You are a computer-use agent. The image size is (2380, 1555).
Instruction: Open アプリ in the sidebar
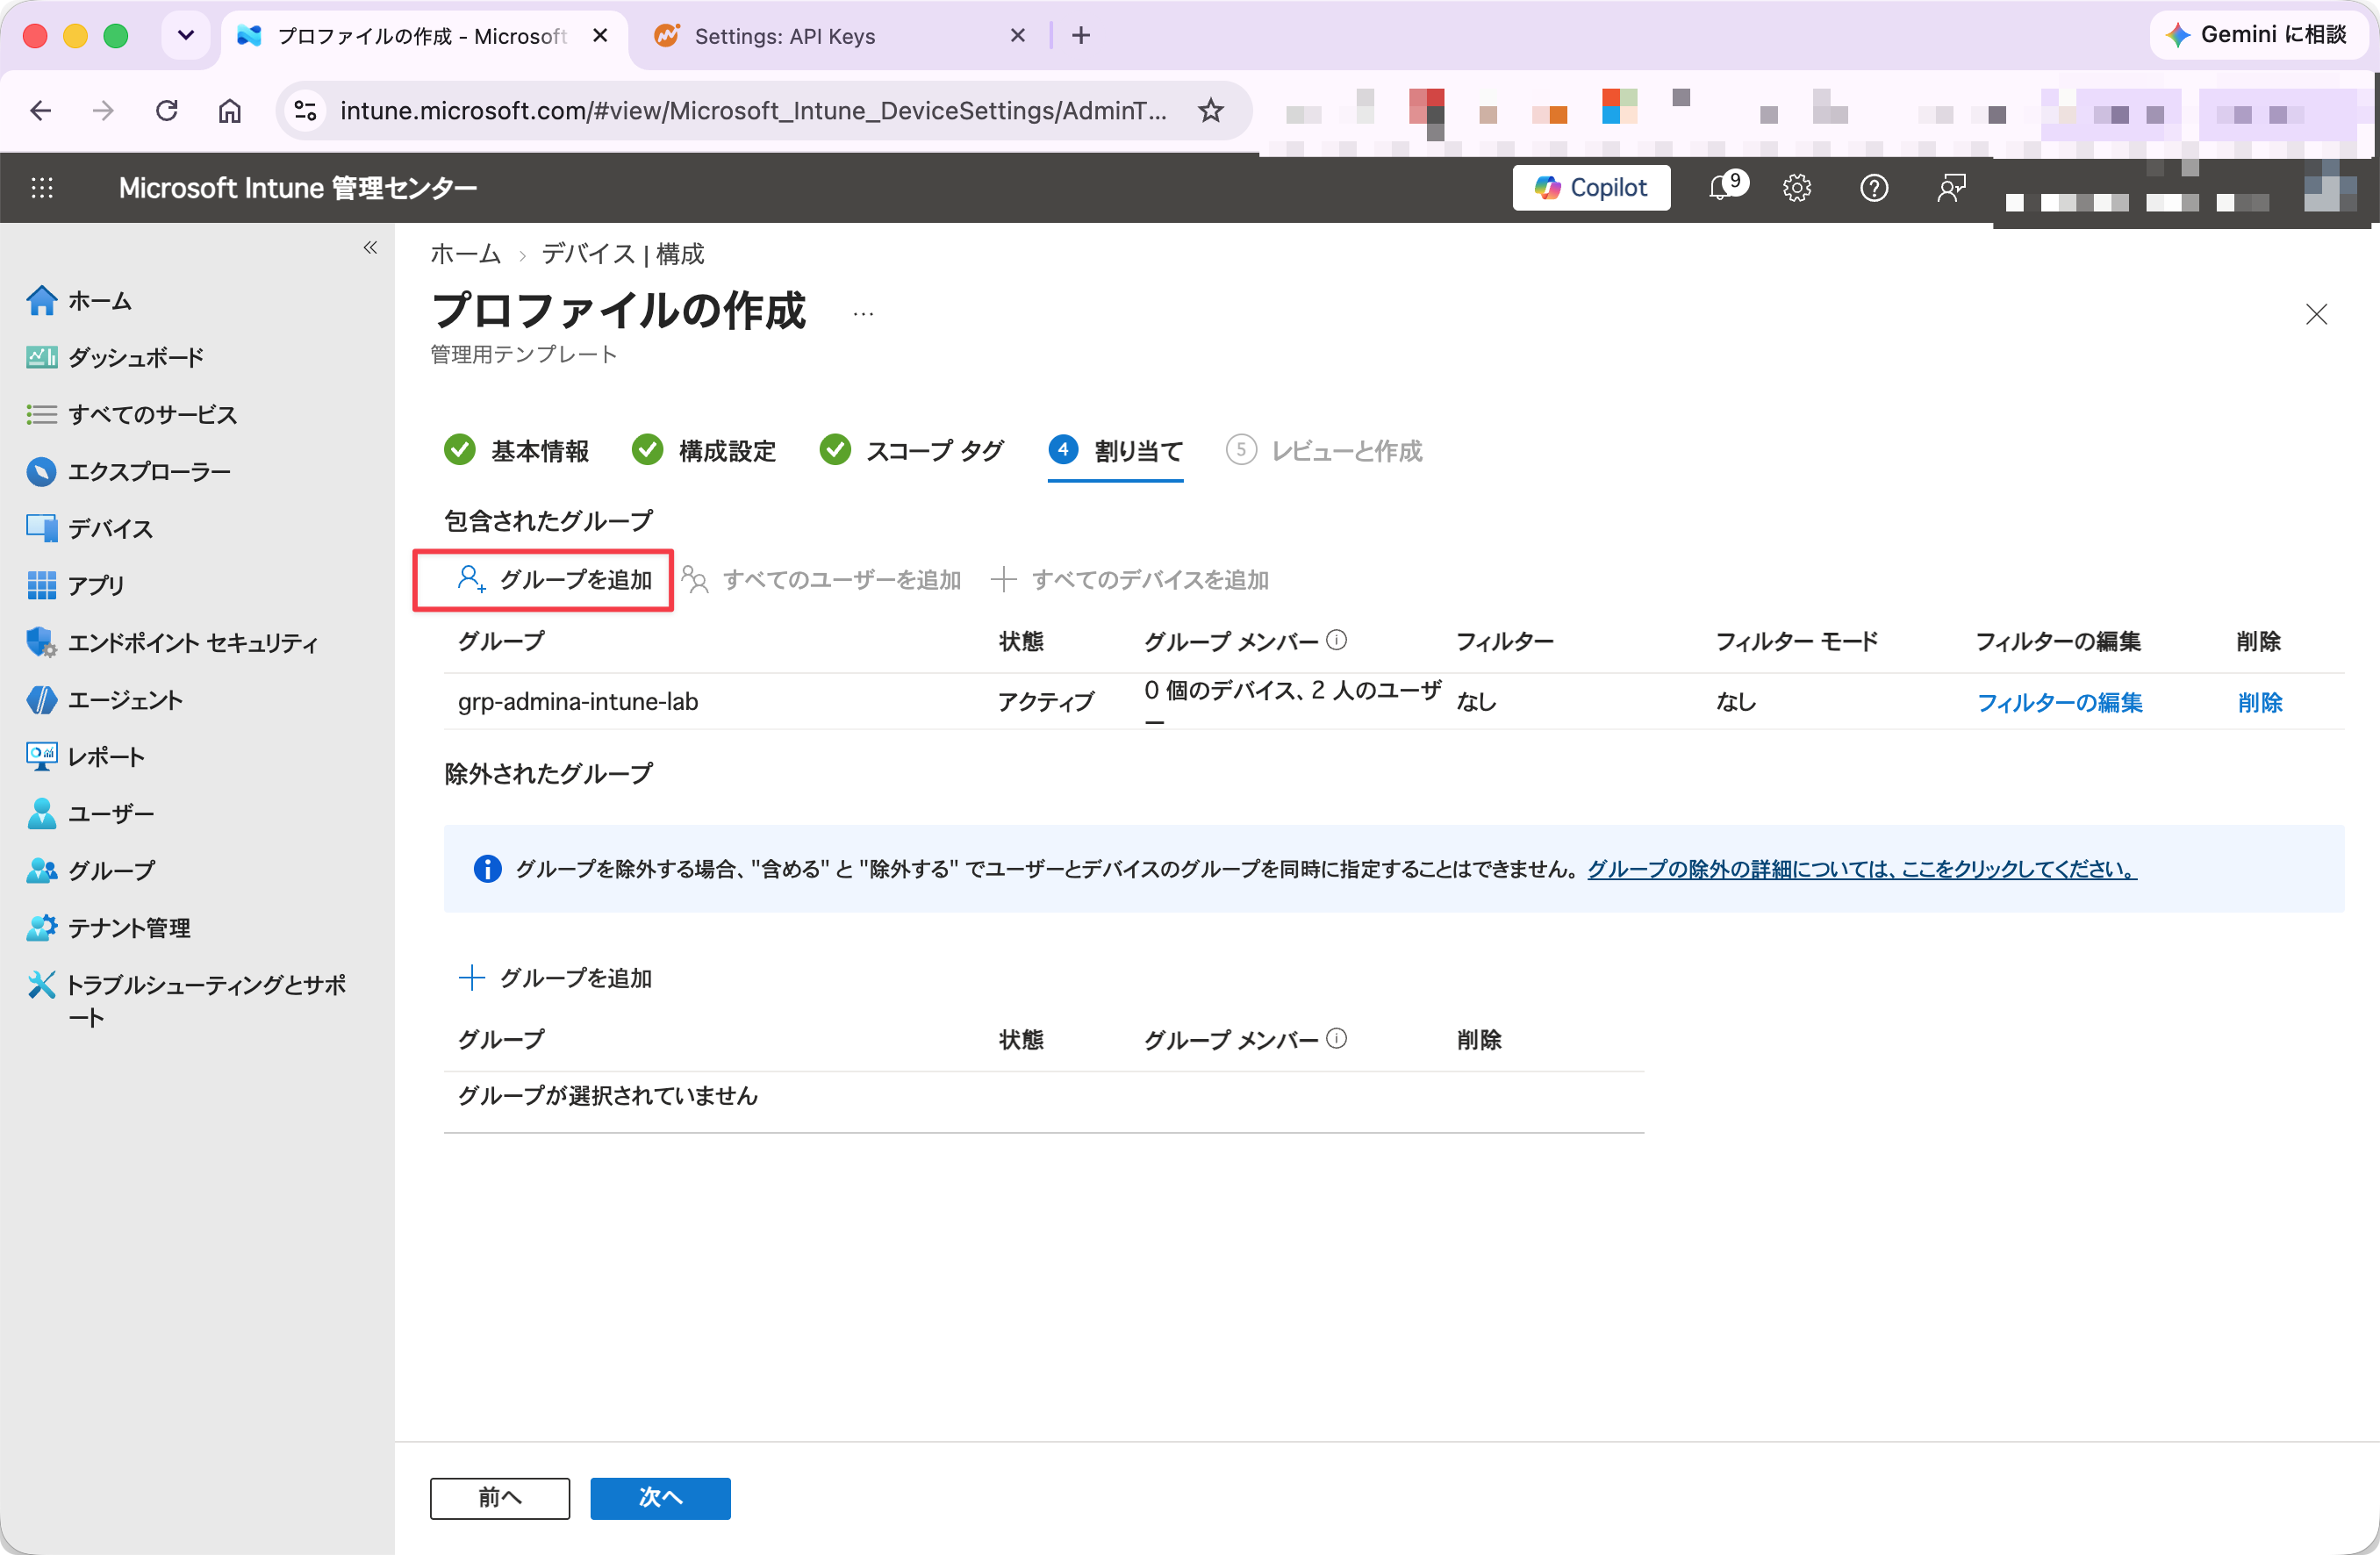pyautogui.click(x=76, y=585)
